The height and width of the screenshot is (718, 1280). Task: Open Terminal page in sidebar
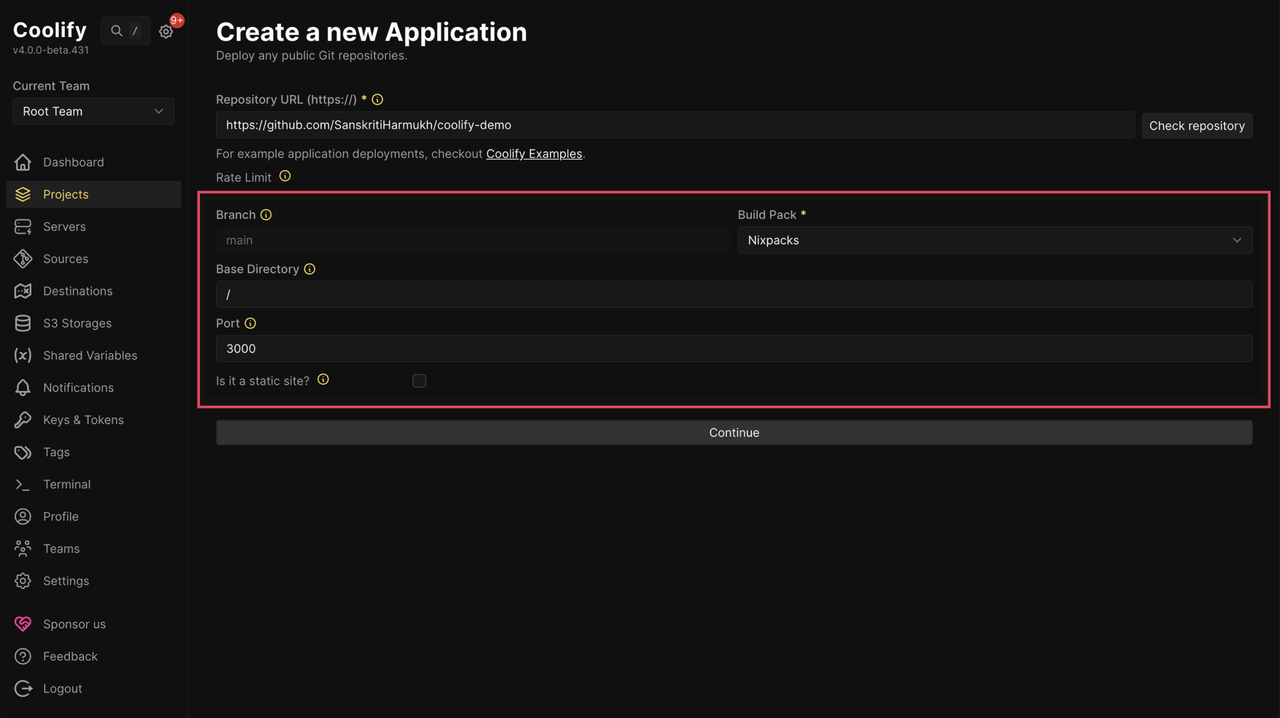(x=94, y=484)
